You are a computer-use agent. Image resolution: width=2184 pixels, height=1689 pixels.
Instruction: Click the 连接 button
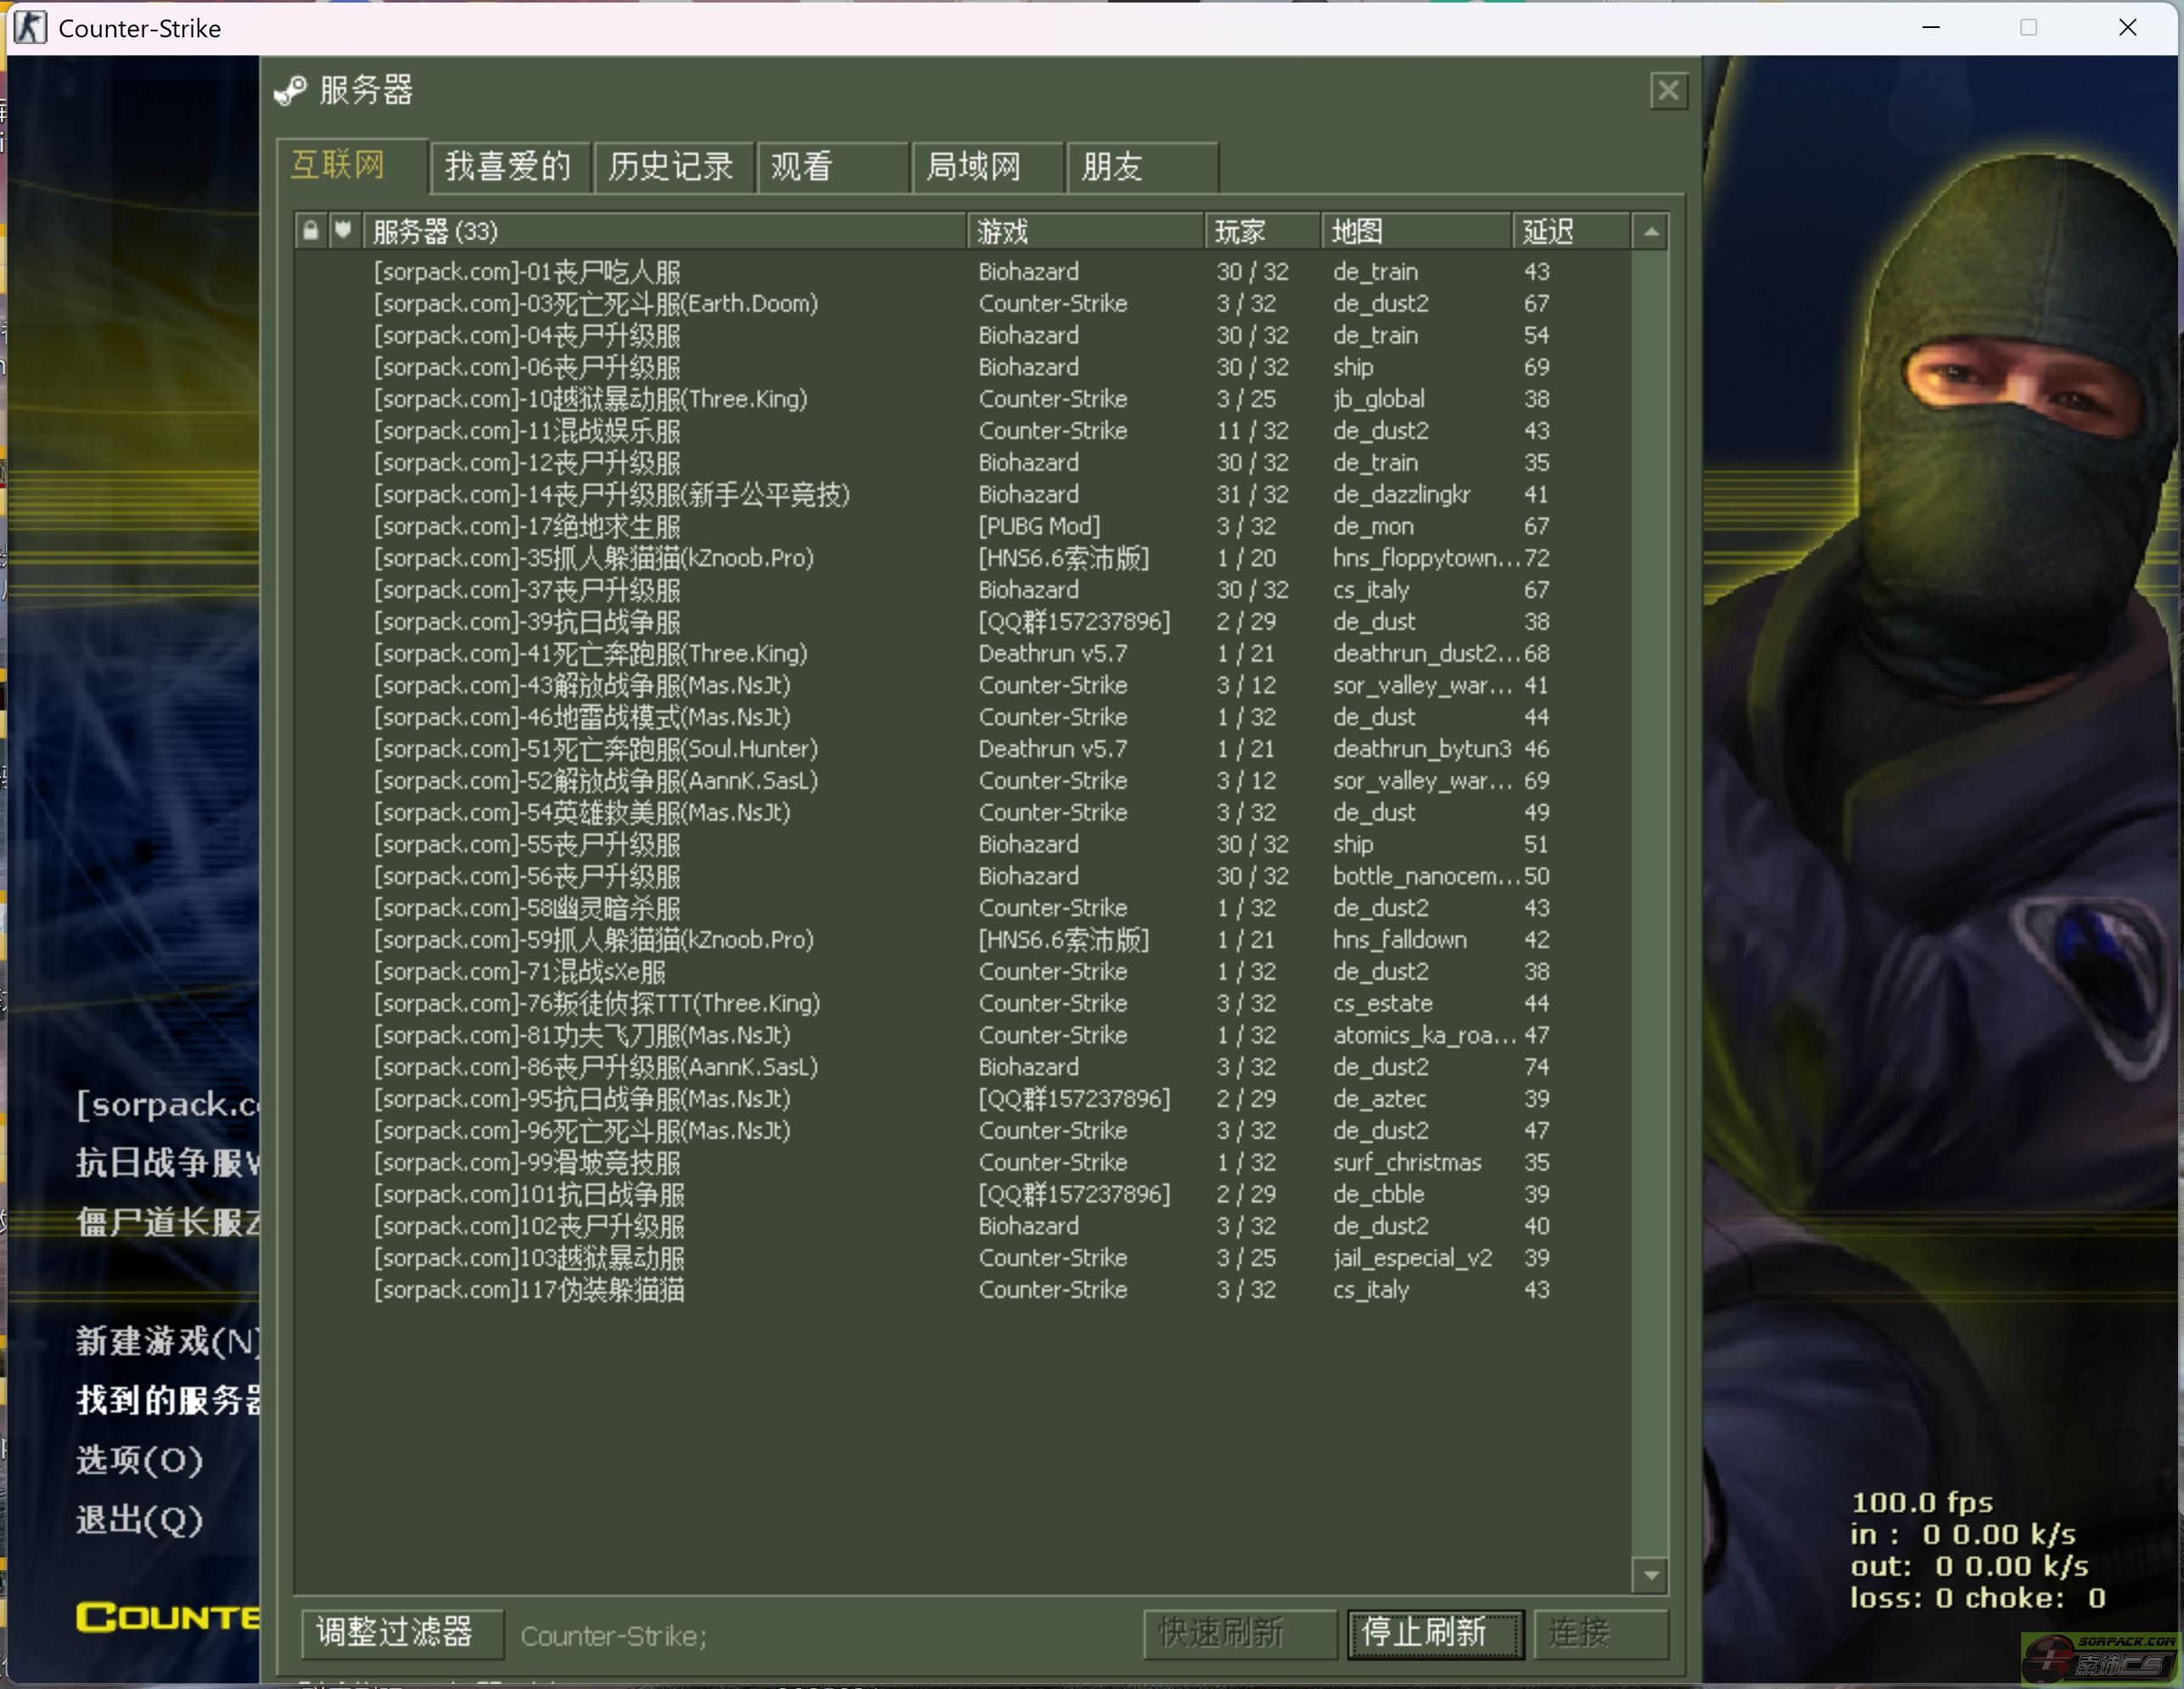click(1600, 1633)
